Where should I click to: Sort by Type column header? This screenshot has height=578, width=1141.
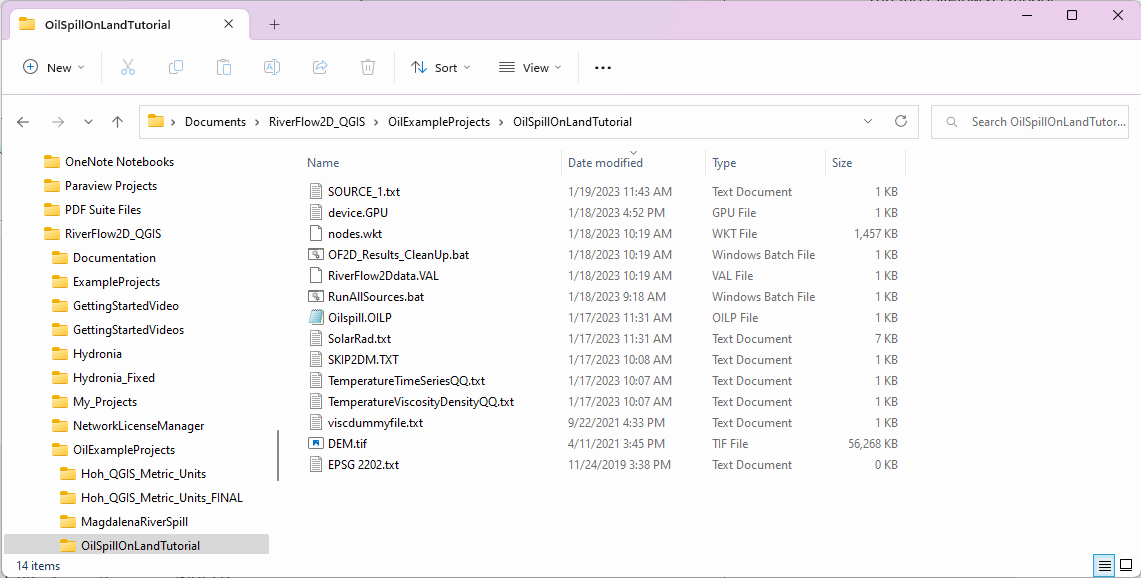(724, 163)
